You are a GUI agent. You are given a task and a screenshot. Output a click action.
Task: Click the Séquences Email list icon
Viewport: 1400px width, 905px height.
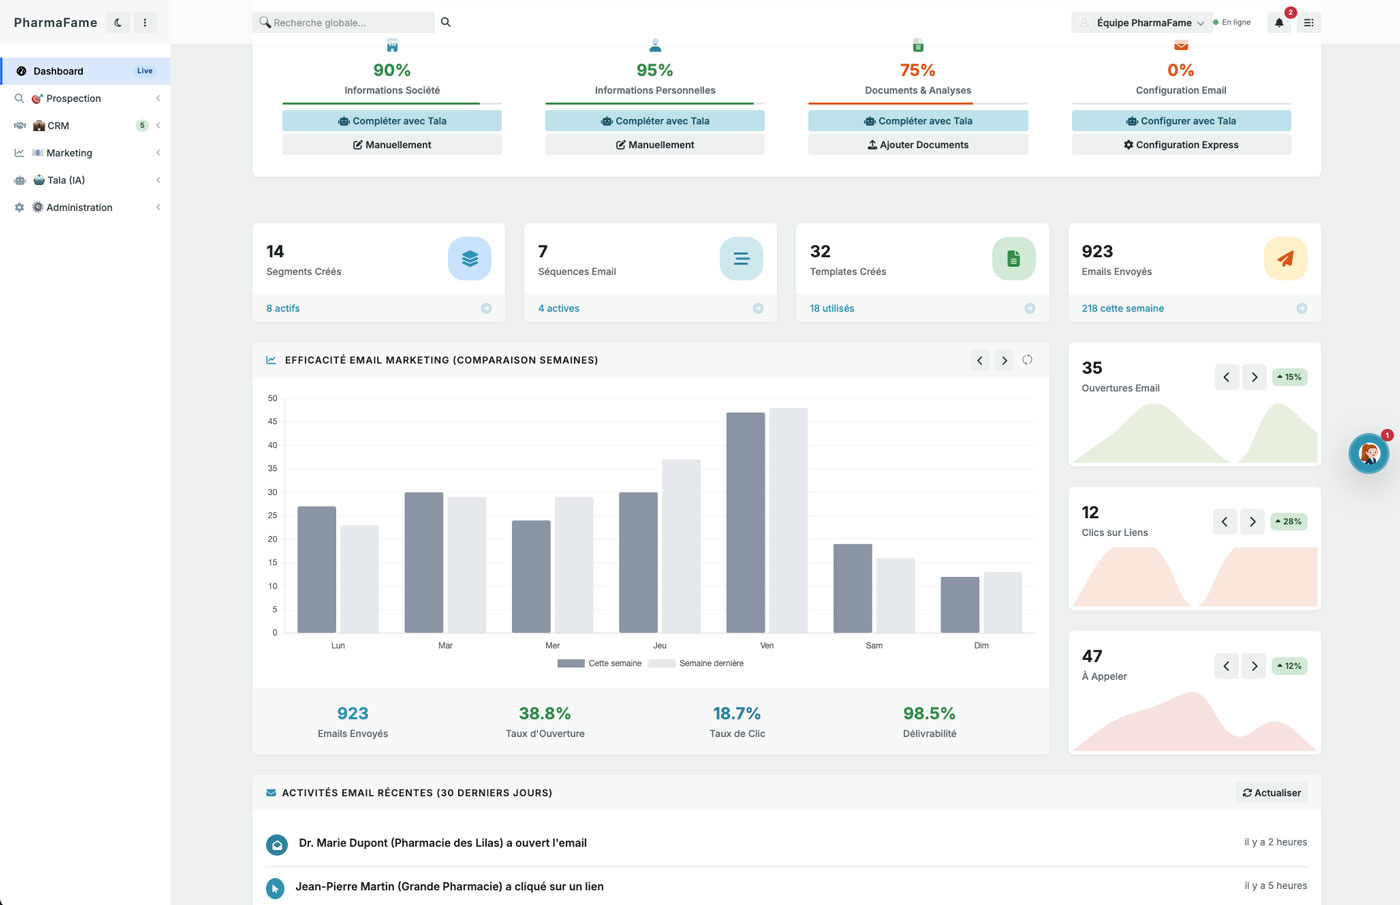pyautogui.click(x=741, y=259)
